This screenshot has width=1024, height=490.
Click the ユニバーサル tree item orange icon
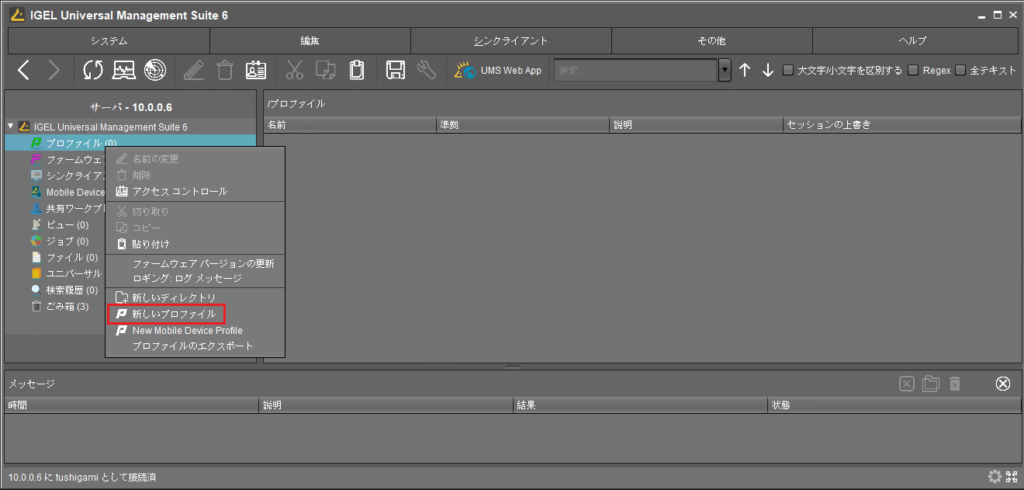pos(37,274)
